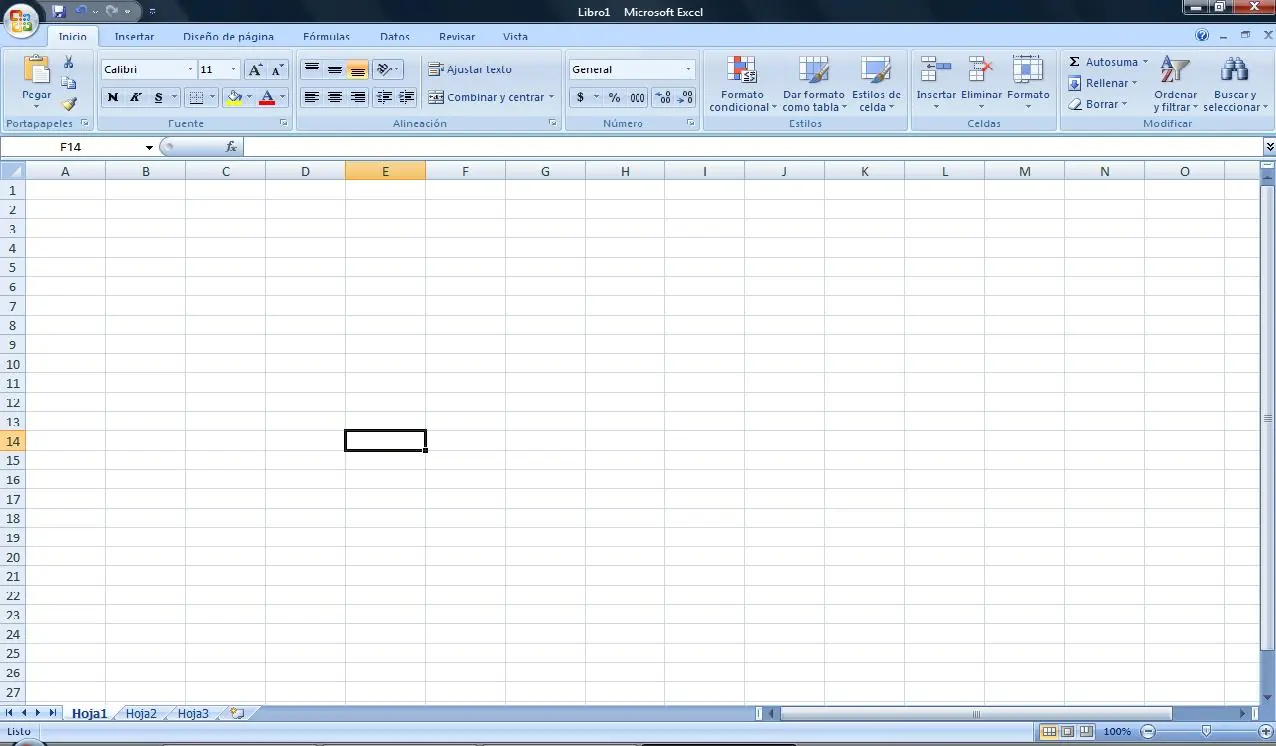Image resolution: width=1276 pixels, height=746 pixels.
Task: Toggle Ajustar texto wrap text
Action: point(470,70)
